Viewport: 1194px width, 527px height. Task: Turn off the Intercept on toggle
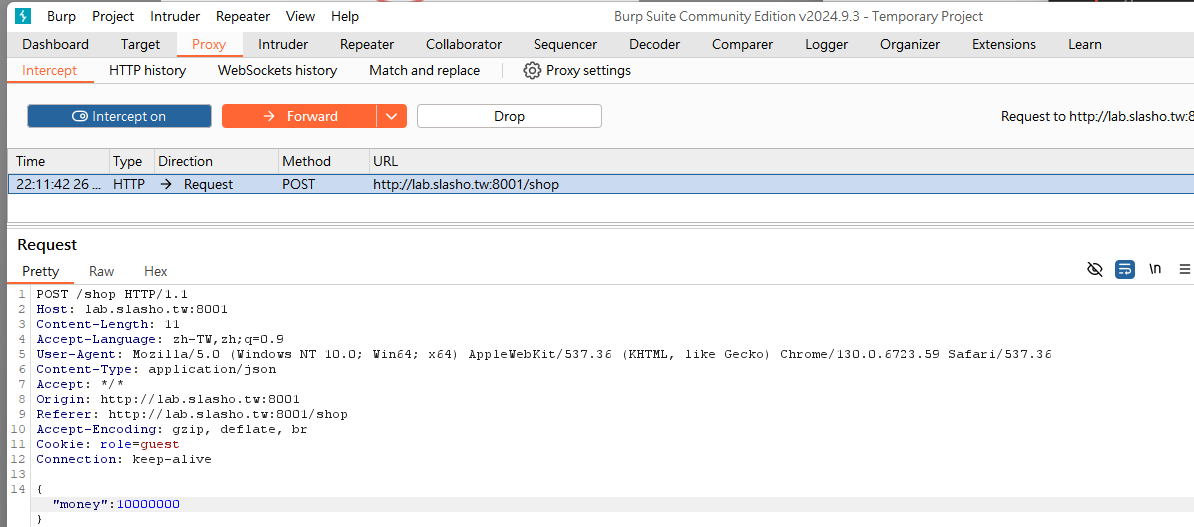(120, 117)
